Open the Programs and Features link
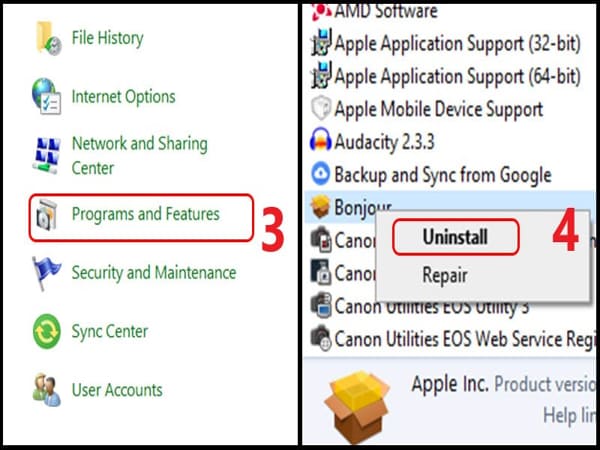The height and width of the screenshot is (450, 600). point(146,214)
